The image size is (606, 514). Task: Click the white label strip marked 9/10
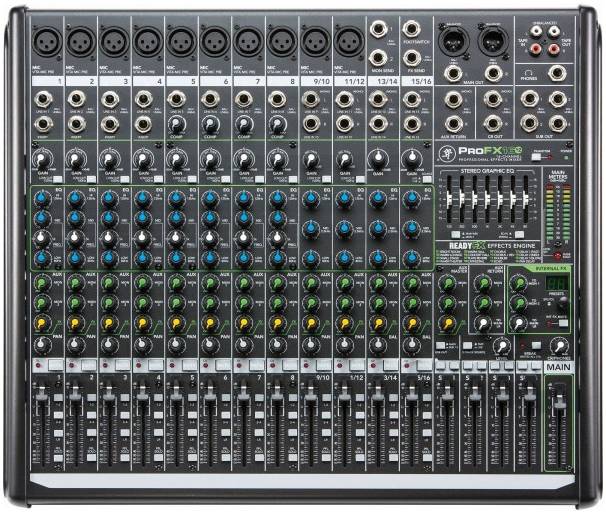pos(316,81)
